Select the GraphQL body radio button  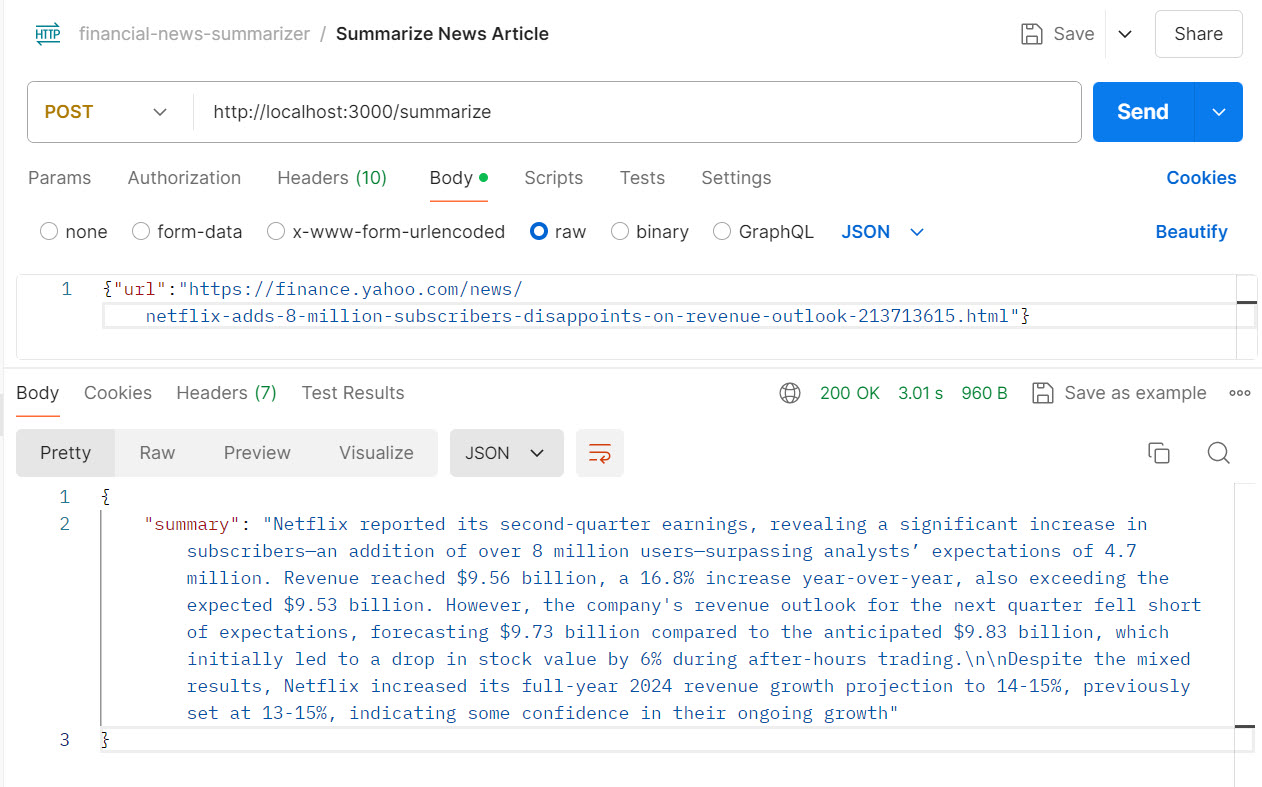click(x=722, y=232)
